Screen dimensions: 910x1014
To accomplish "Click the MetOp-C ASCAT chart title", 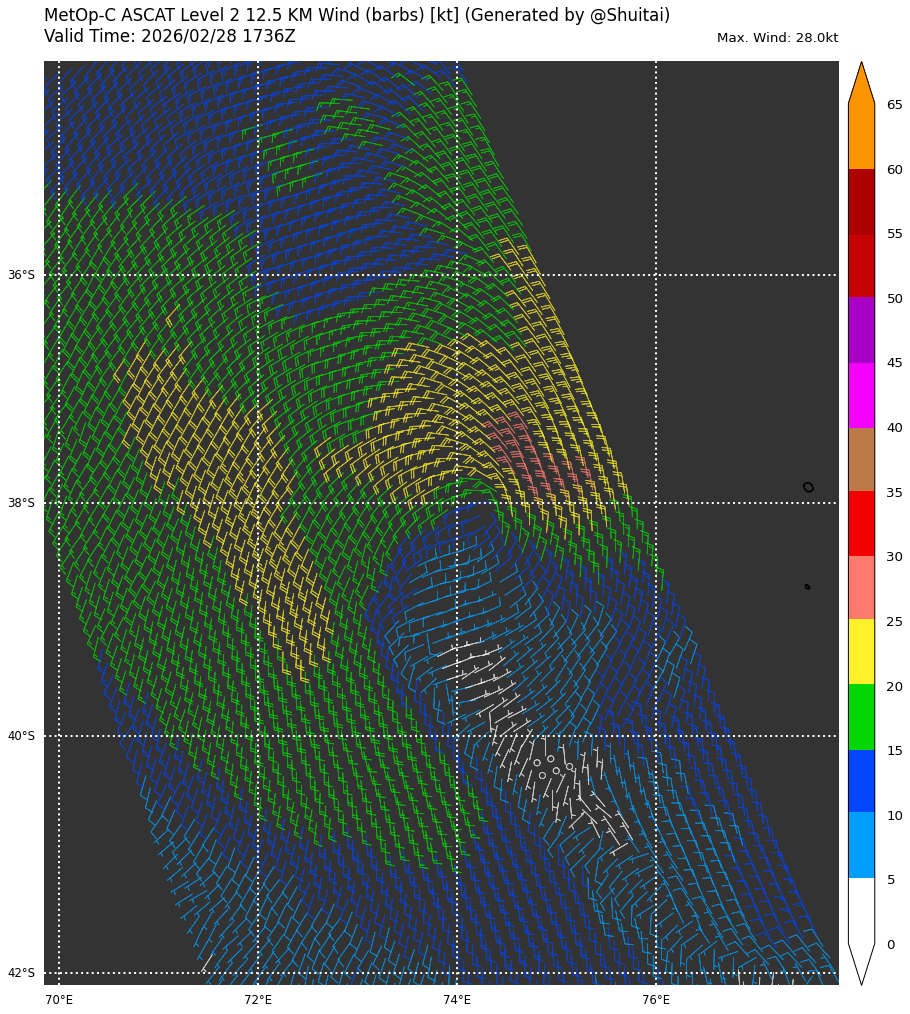I will tap(357, 16).
